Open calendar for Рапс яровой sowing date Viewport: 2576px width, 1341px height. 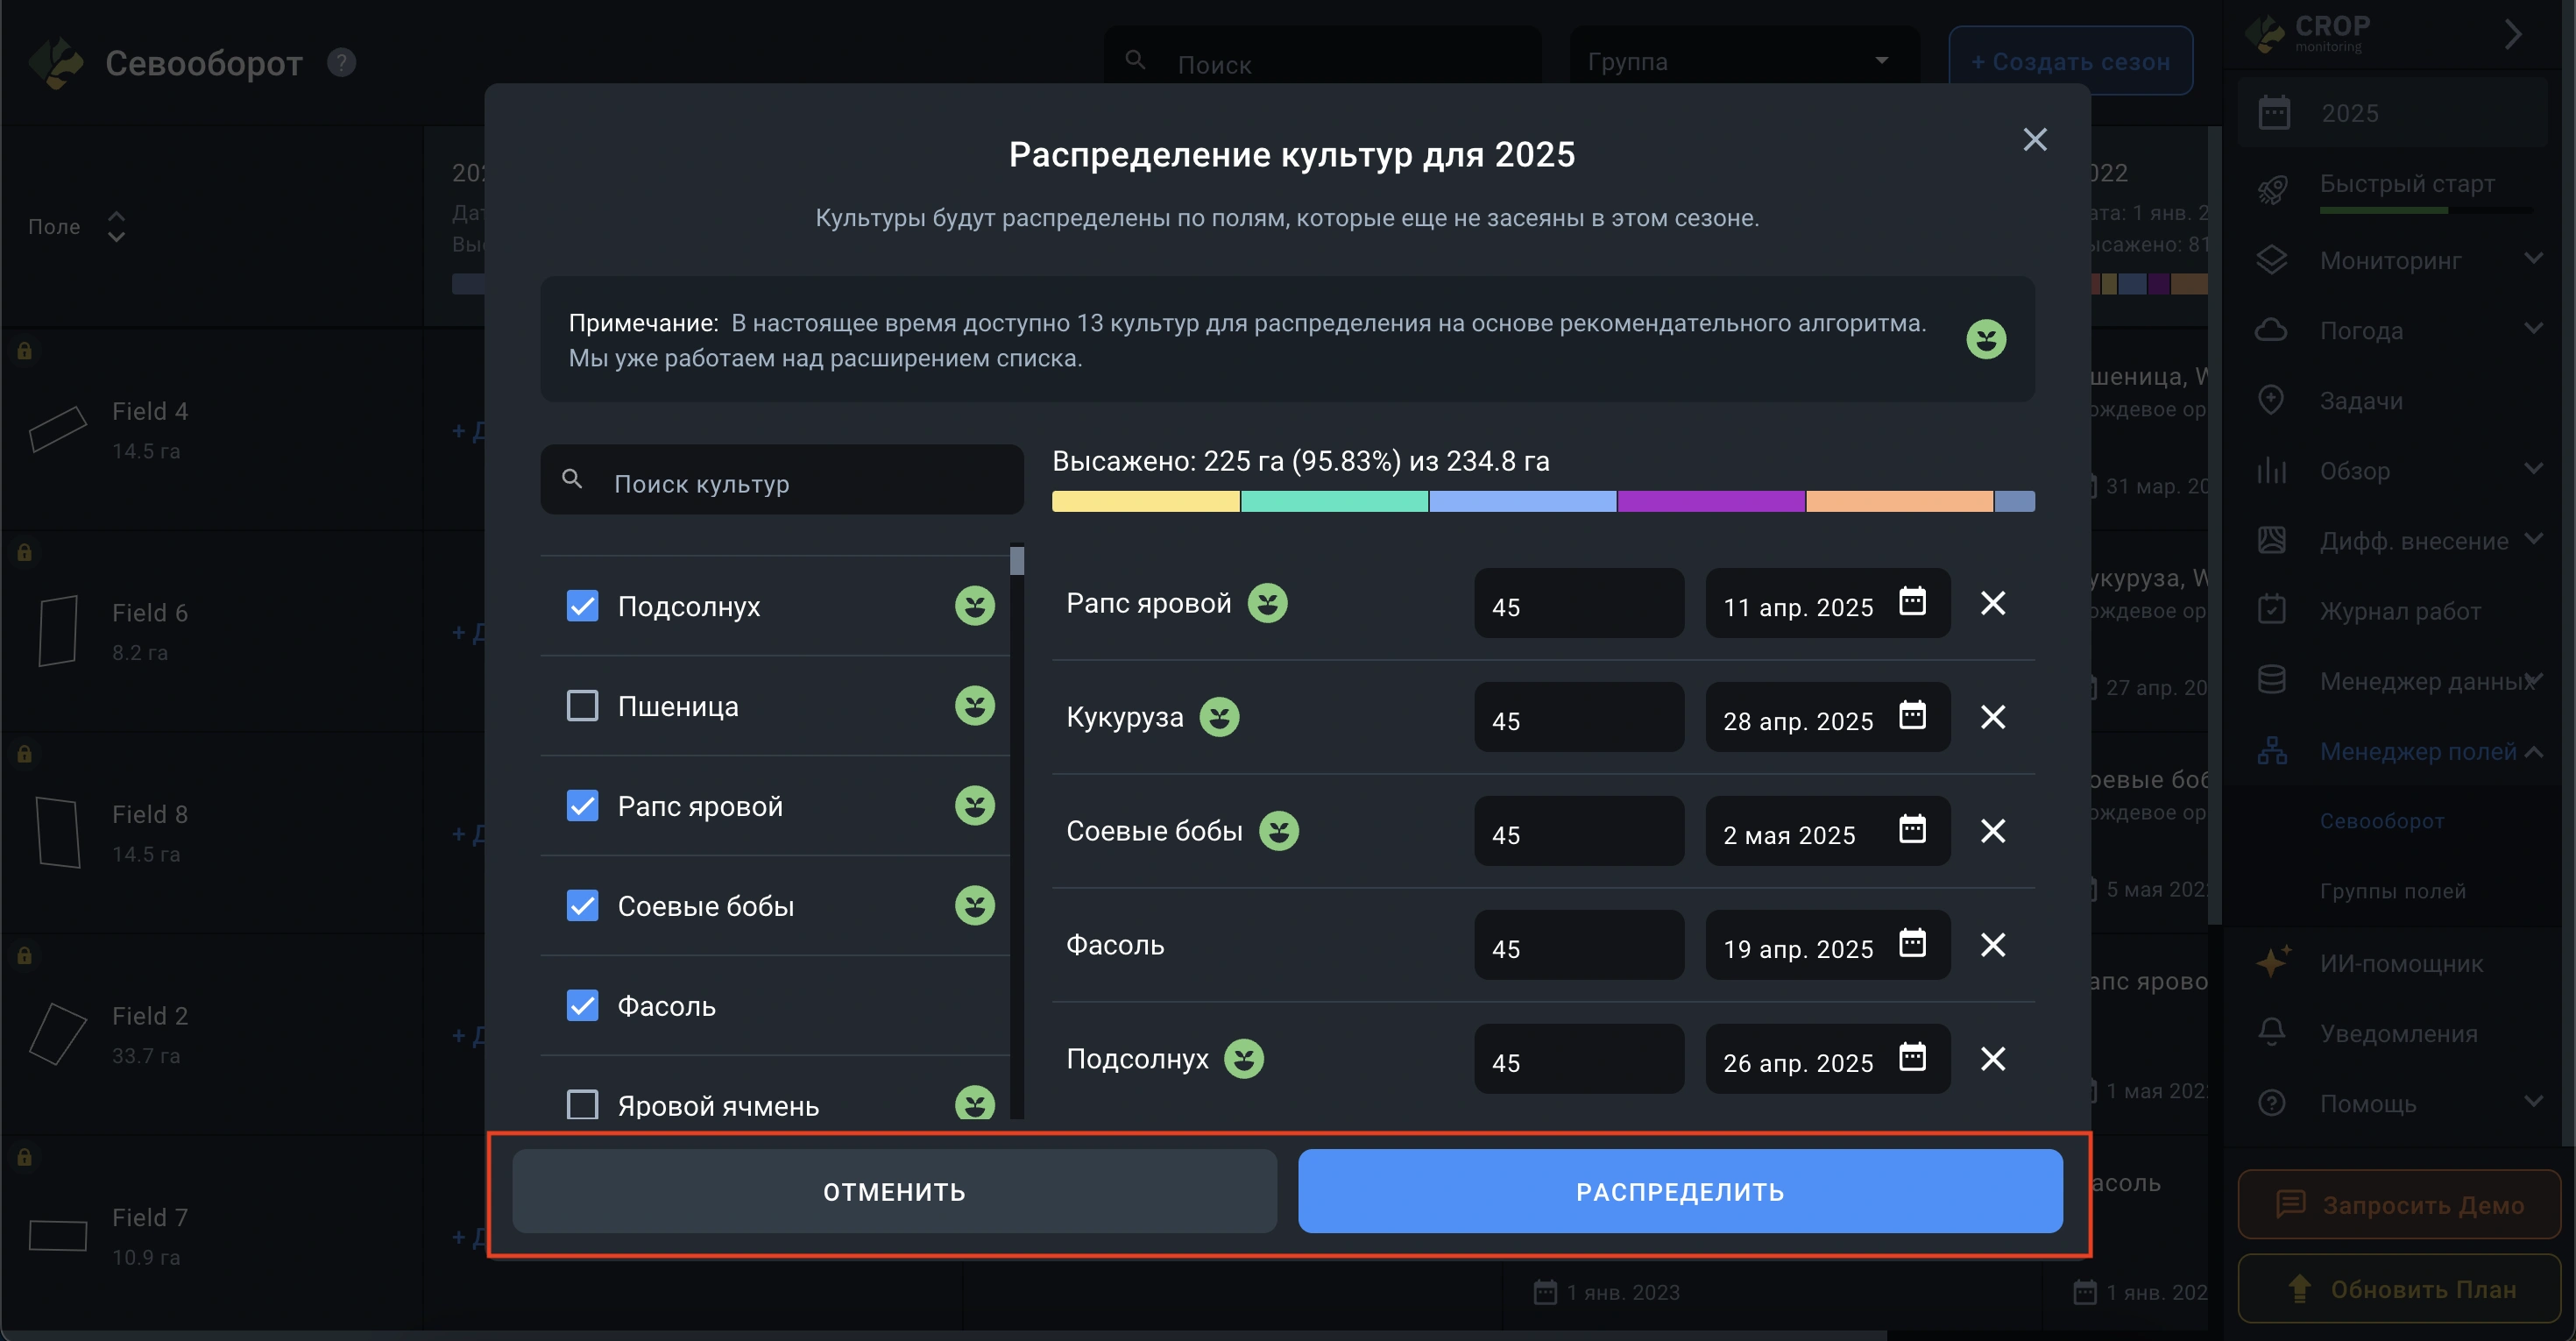[1911, 602]
